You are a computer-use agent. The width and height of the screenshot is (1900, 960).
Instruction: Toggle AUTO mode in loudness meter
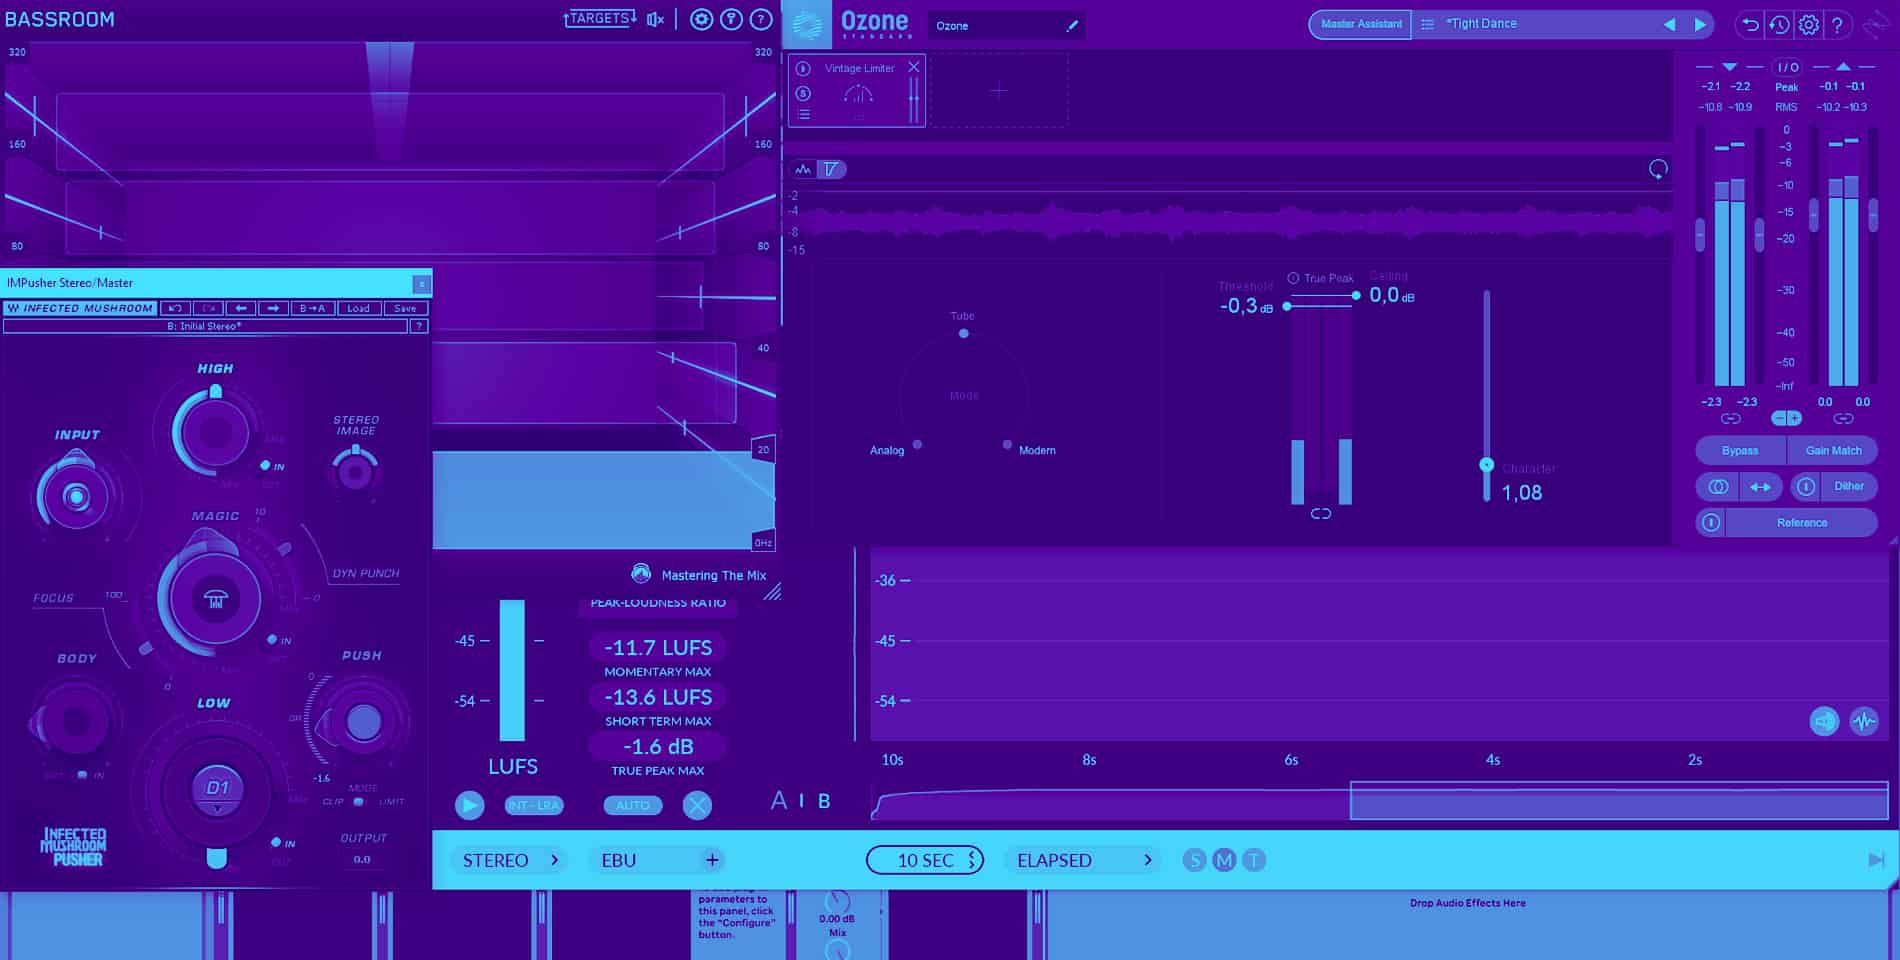click(633, 806)
